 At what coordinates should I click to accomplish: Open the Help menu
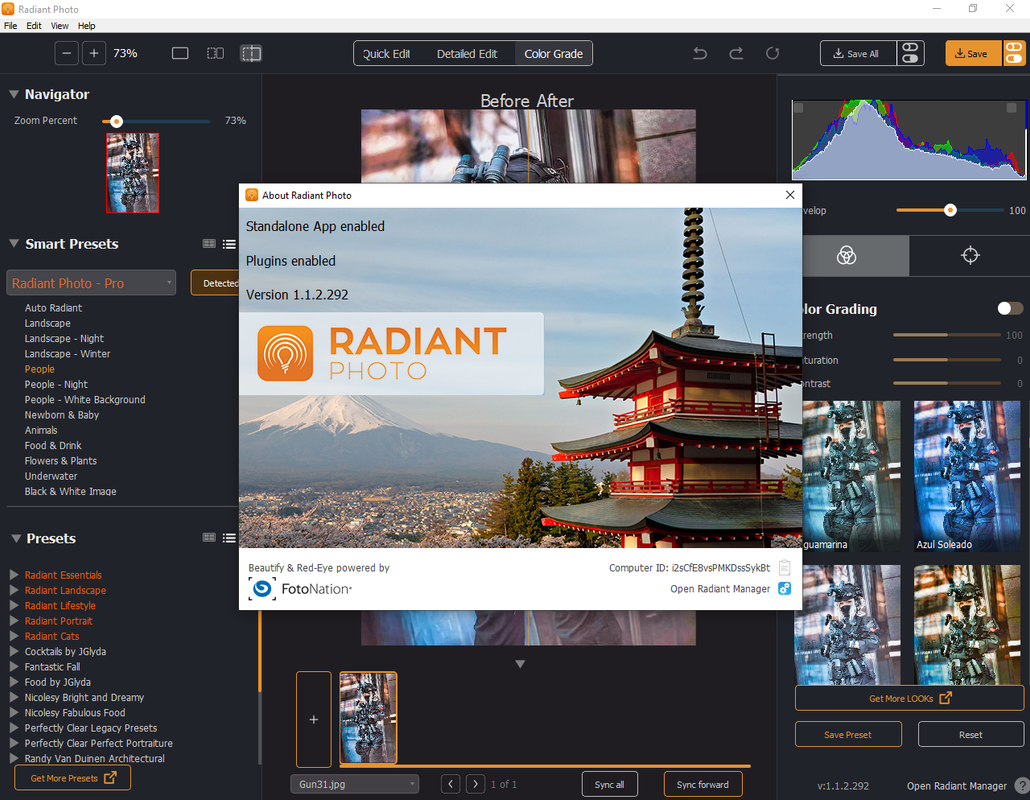(87, 26)
